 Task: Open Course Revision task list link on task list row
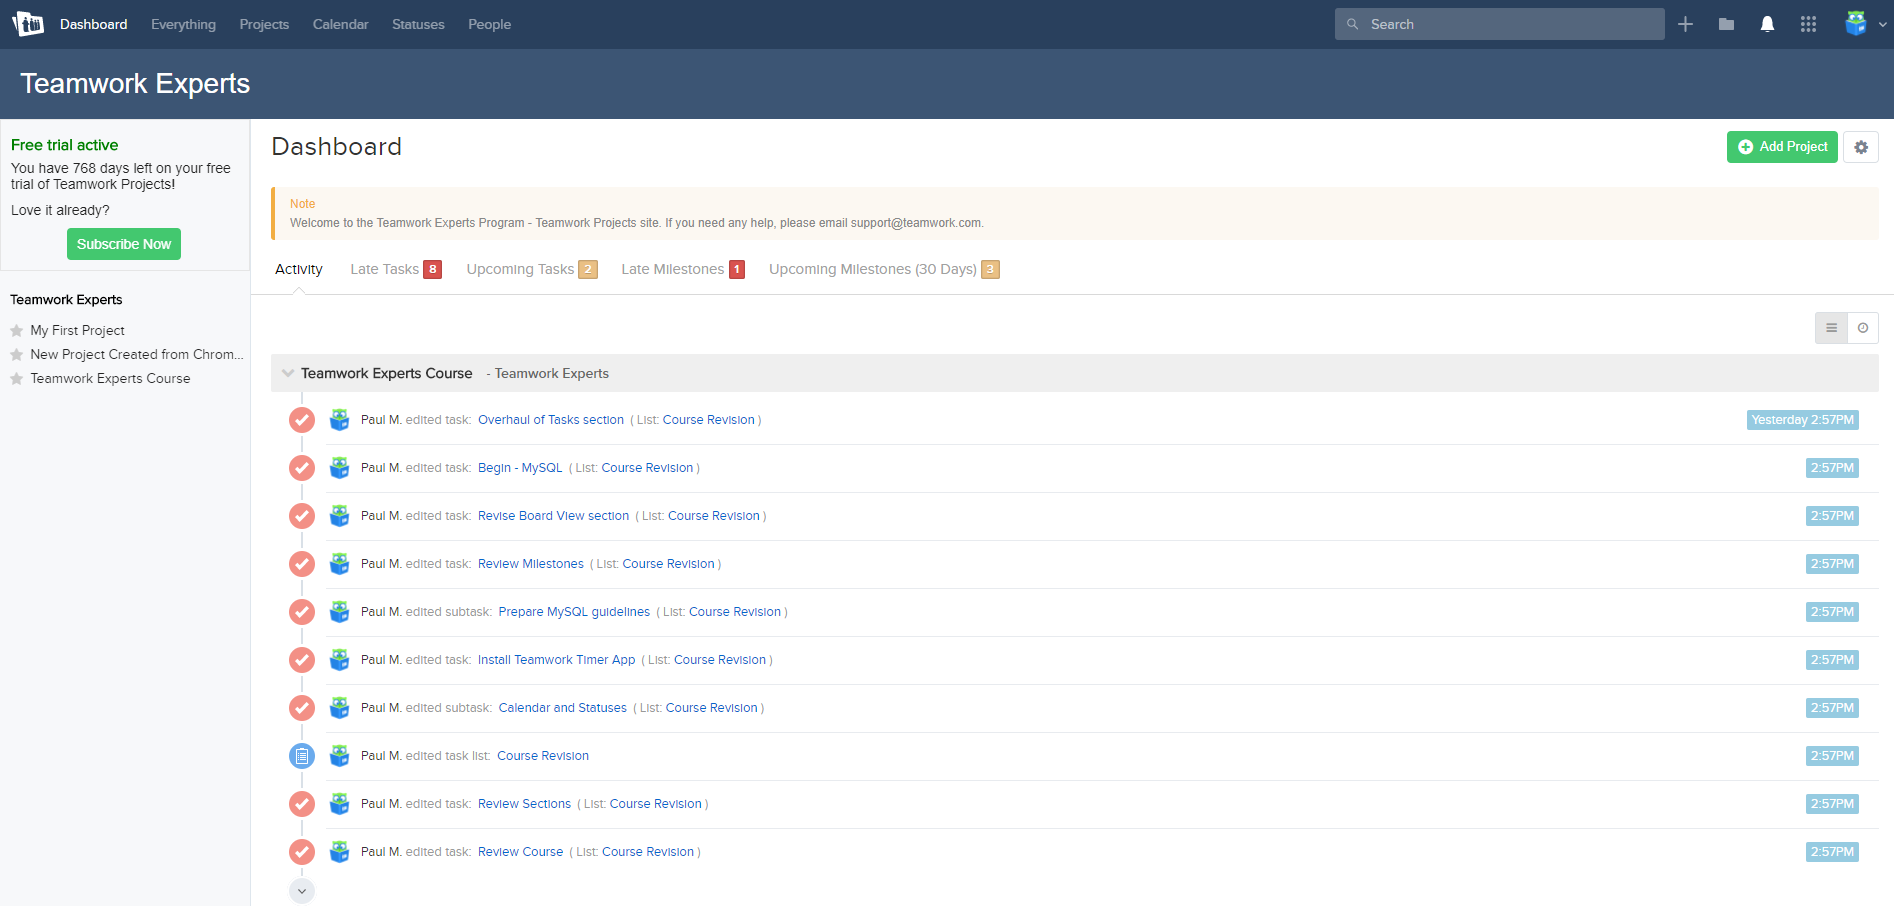coord(543,756)
